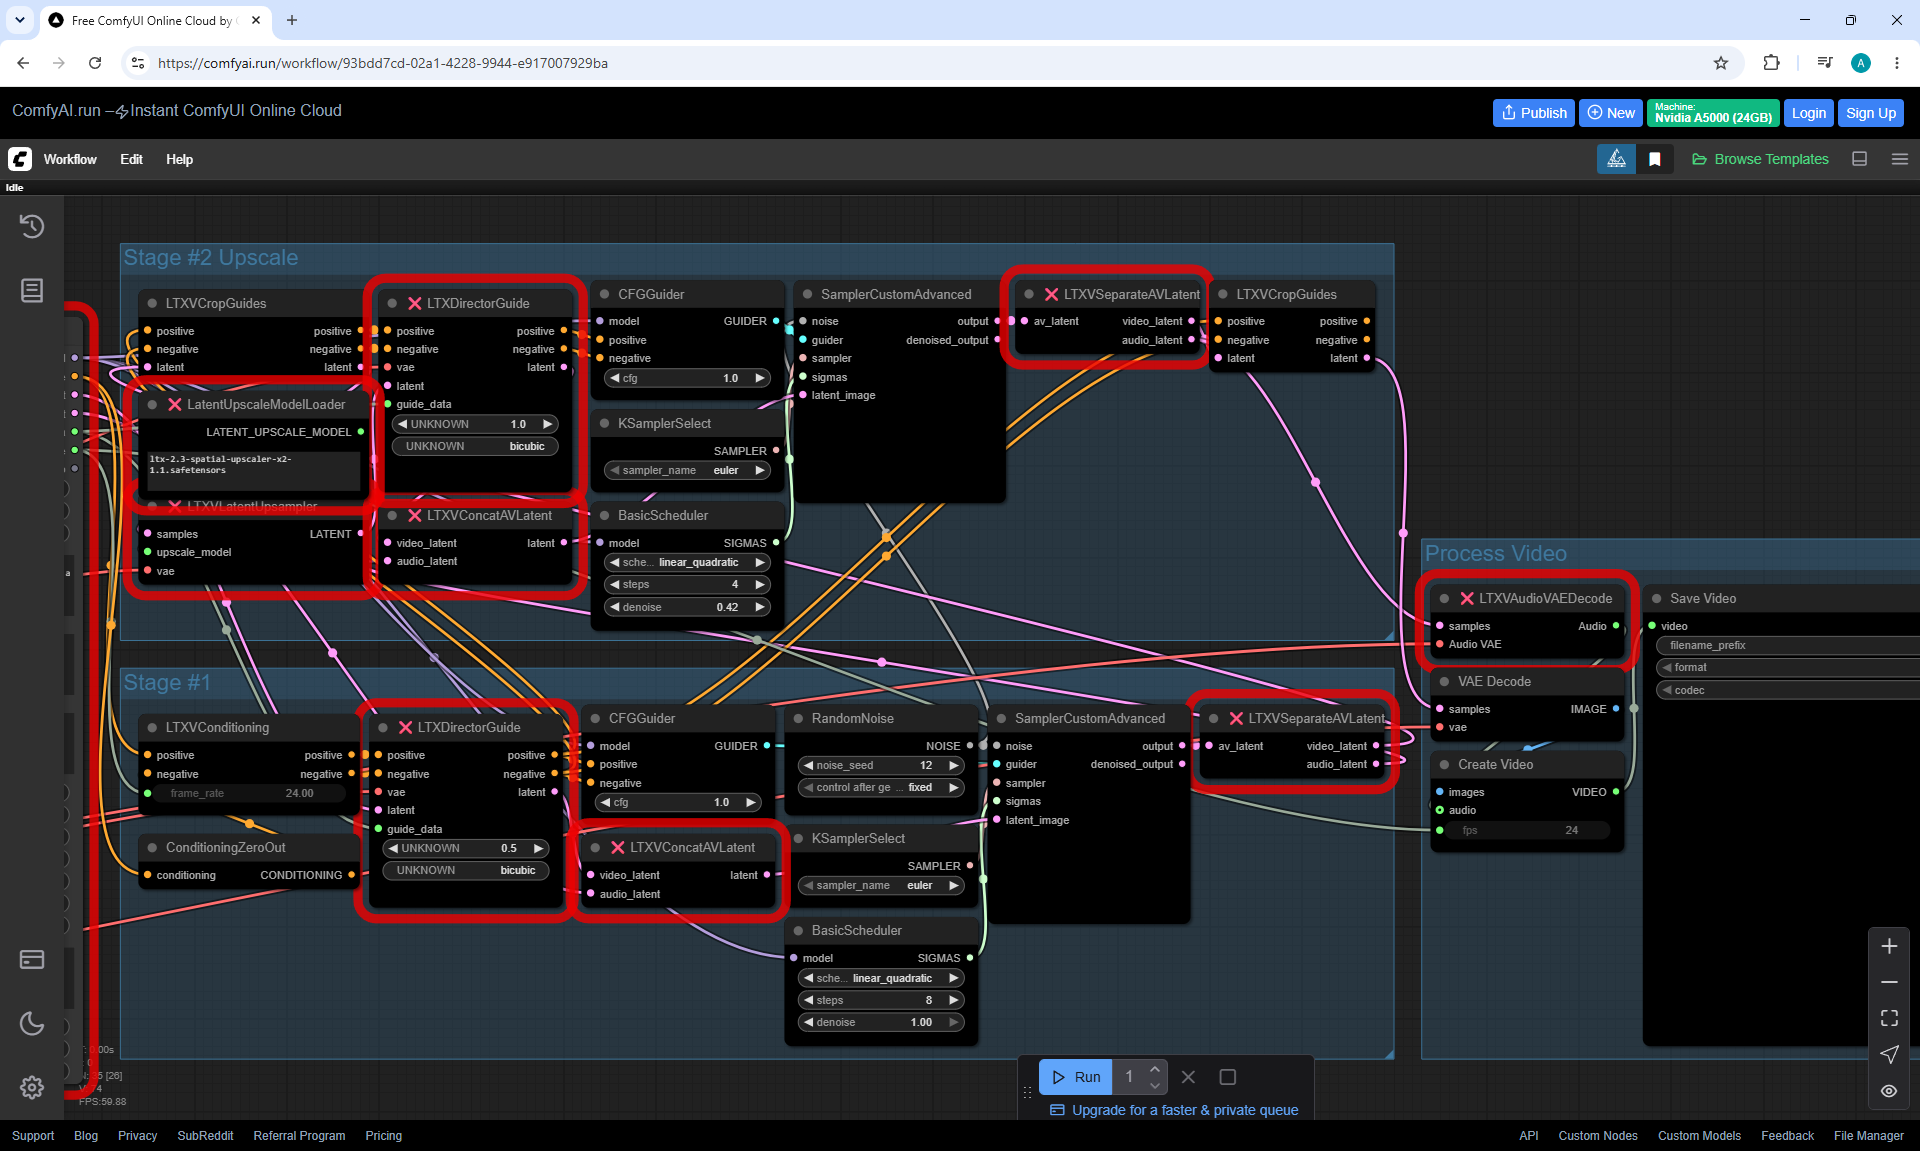1920x1151 pixels.
Task: Click the blue manager icon in toolbar
Action: [x=1616, y=159]
